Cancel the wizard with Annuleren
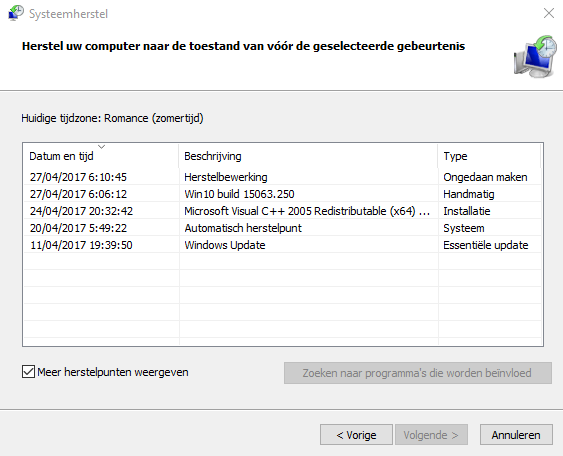The height and width of the screenshot is (456, 563). point(516,435)
